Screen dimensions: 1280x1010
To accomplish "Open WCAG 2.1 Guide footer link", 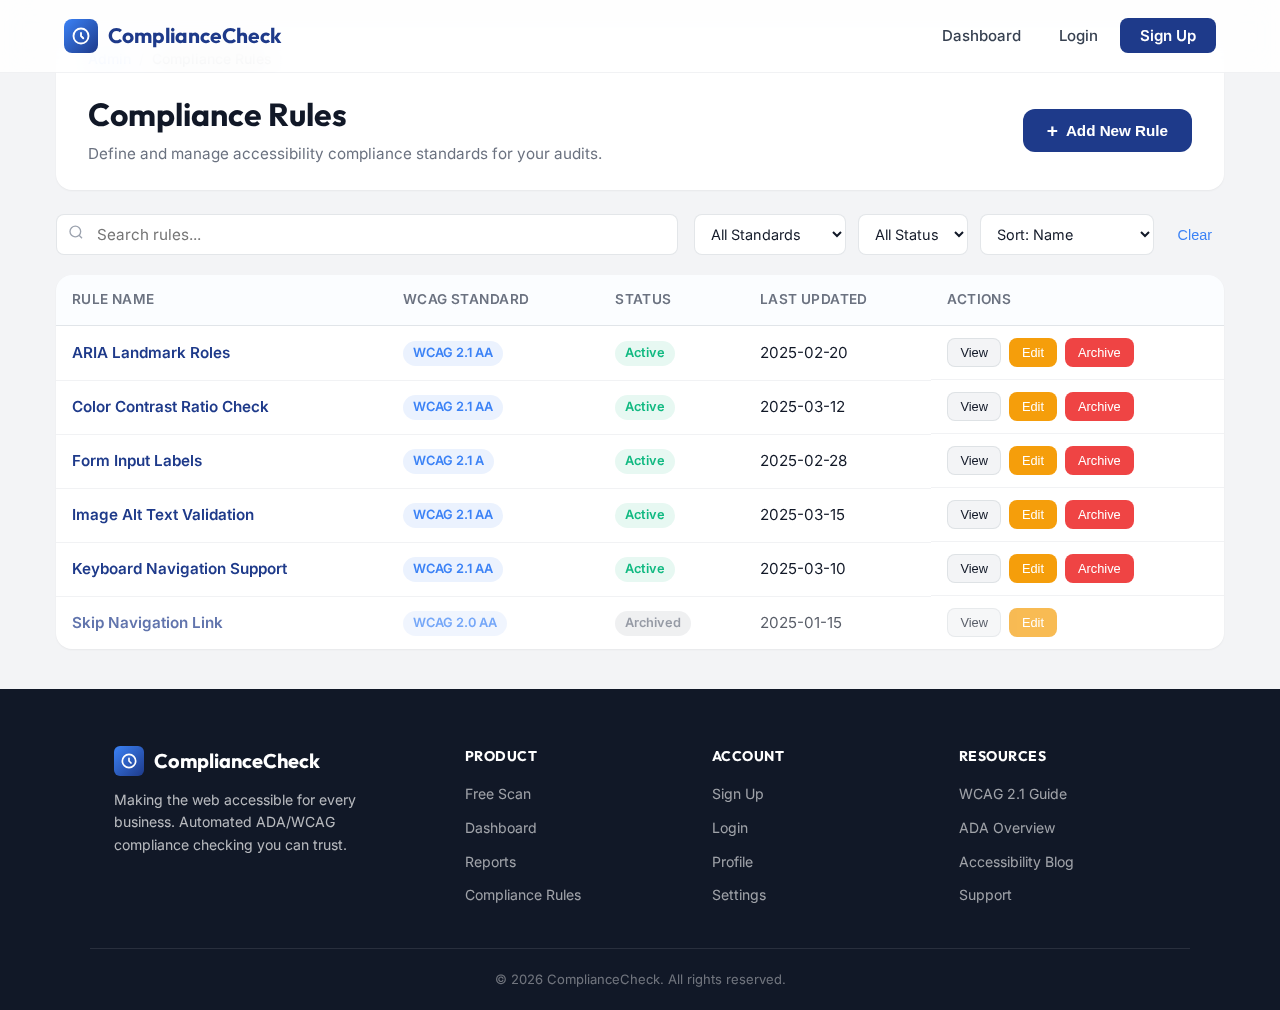I will pyautogui.click(x=1013, y=794).
